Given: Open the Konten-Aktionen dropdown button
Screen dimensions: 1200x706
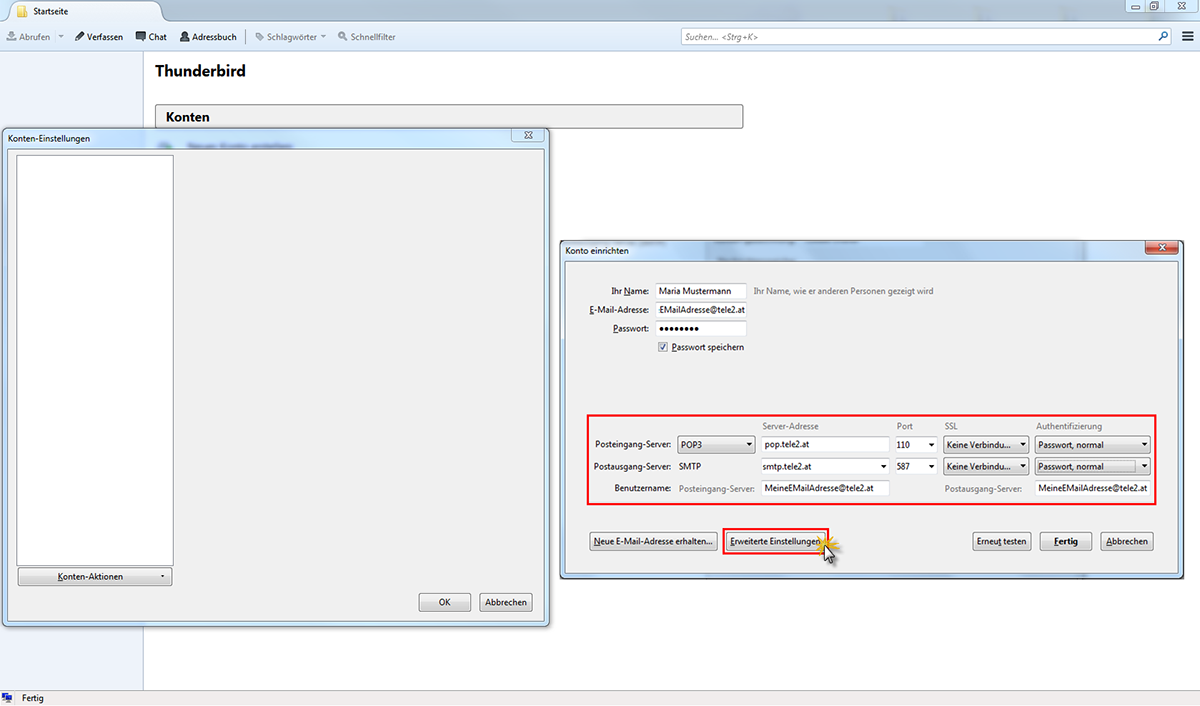Looking at the screenshot, I should coord(95,577).
